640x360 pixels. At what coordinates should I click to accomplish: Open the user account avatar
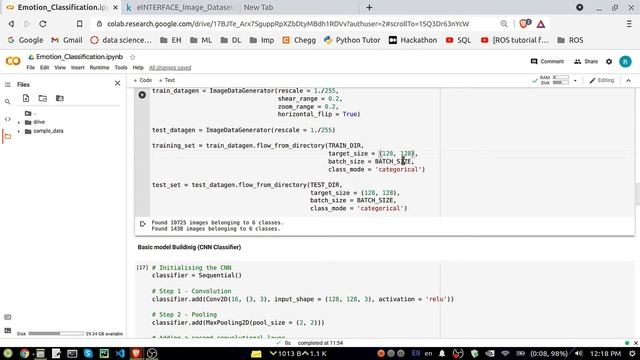(625, 62)
